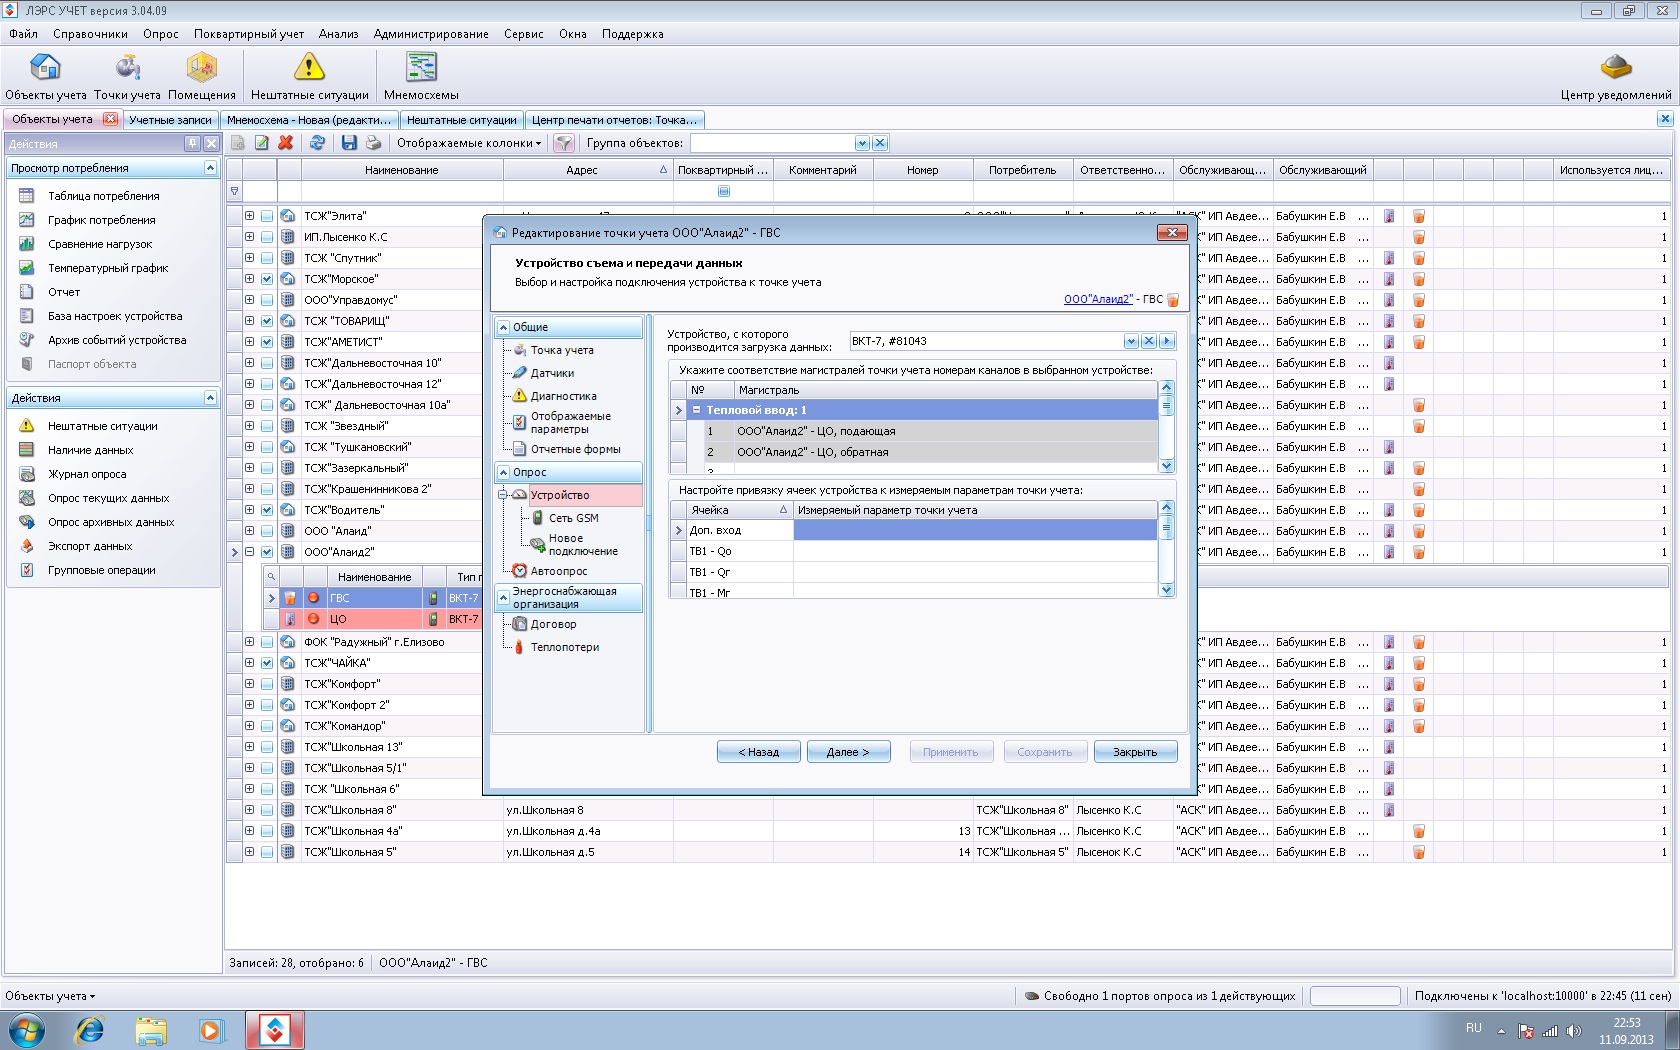Toggle checkbox for ТСЖ"Школьная 5" row

coord(267,852)
